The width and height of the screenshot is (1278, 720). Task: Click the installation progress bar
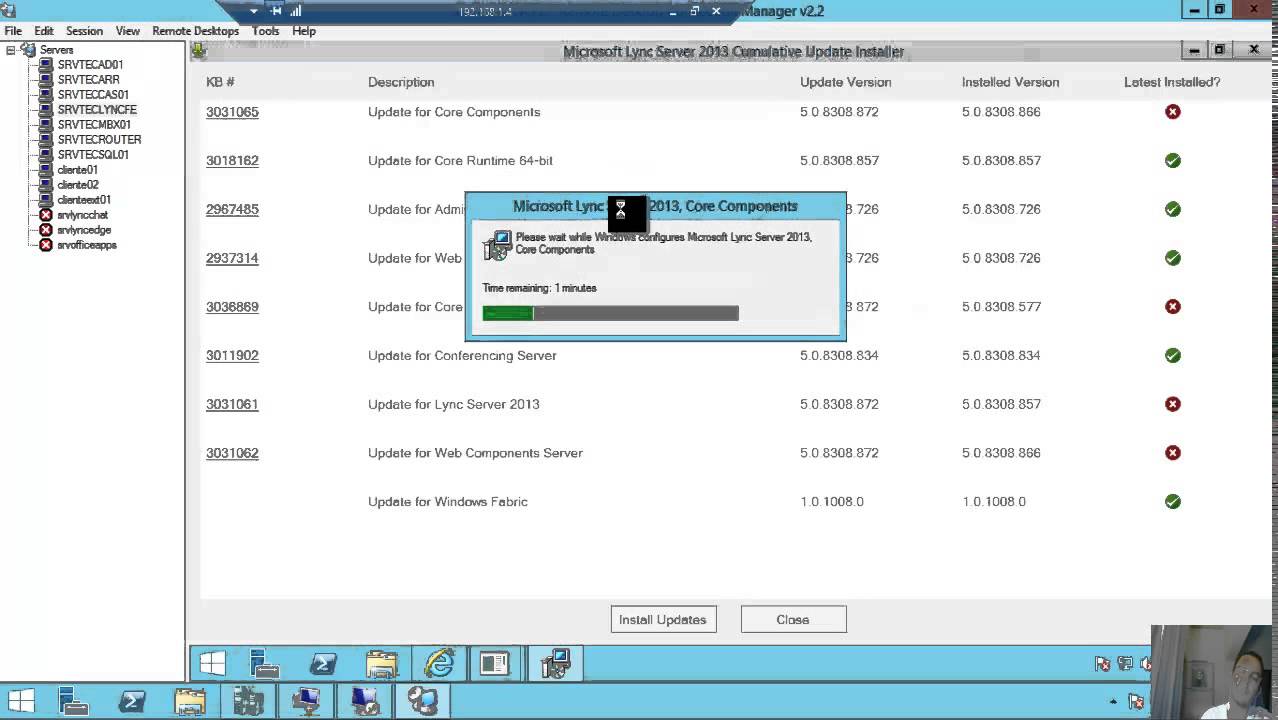[610, 313]
